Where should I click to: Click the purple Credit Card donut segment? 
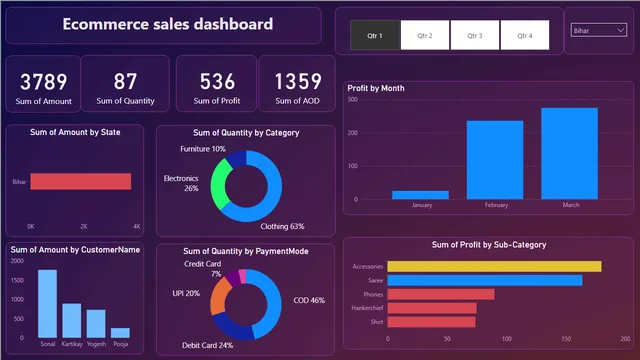click(233, 278)
